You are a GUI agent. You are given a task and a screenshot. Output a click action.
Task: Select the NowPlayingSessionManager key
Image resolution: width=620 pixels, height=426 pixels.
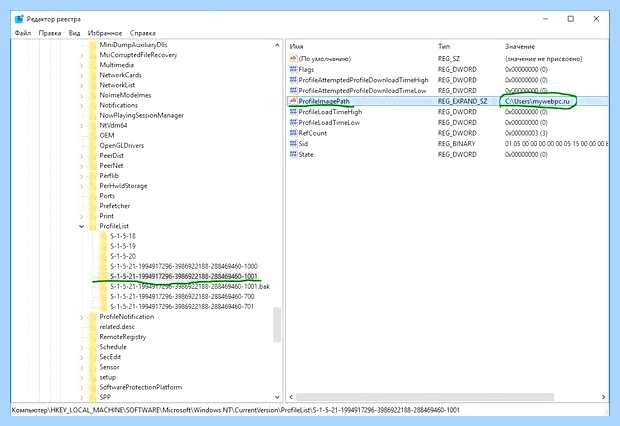(141, 115)
